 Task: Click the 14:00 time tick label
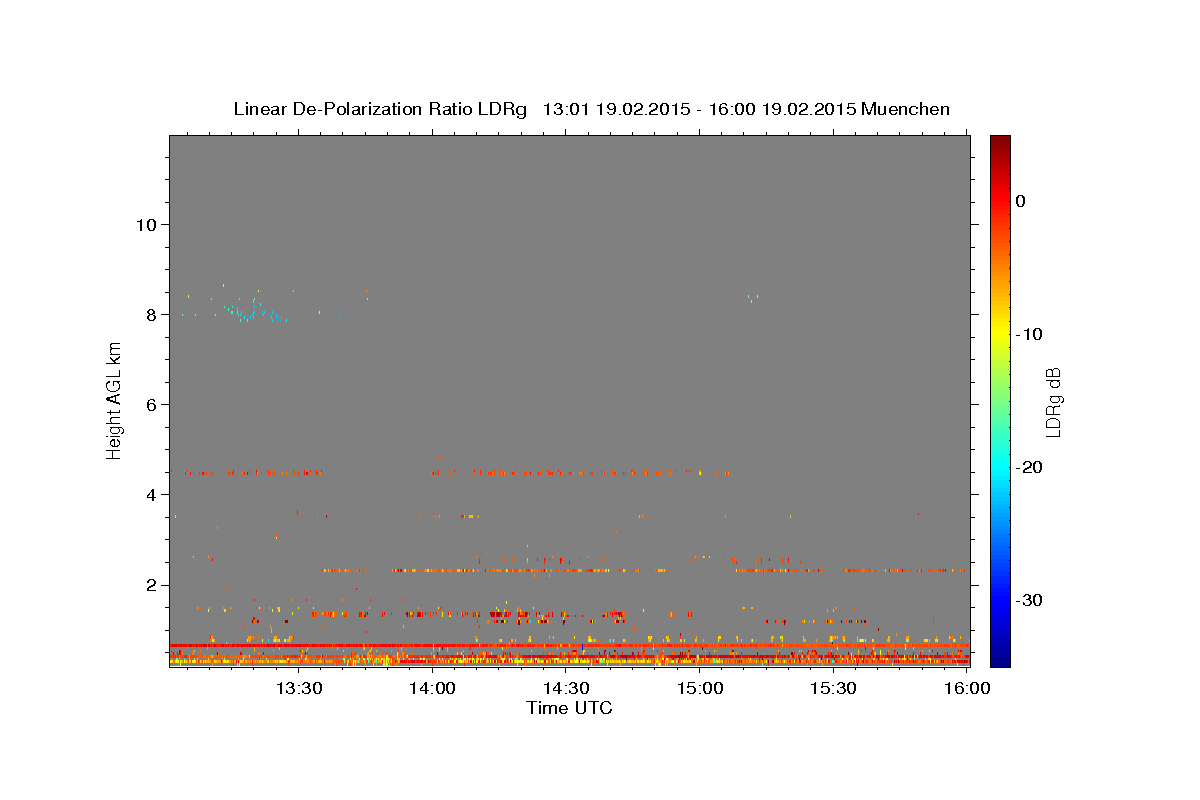point(432,688)
